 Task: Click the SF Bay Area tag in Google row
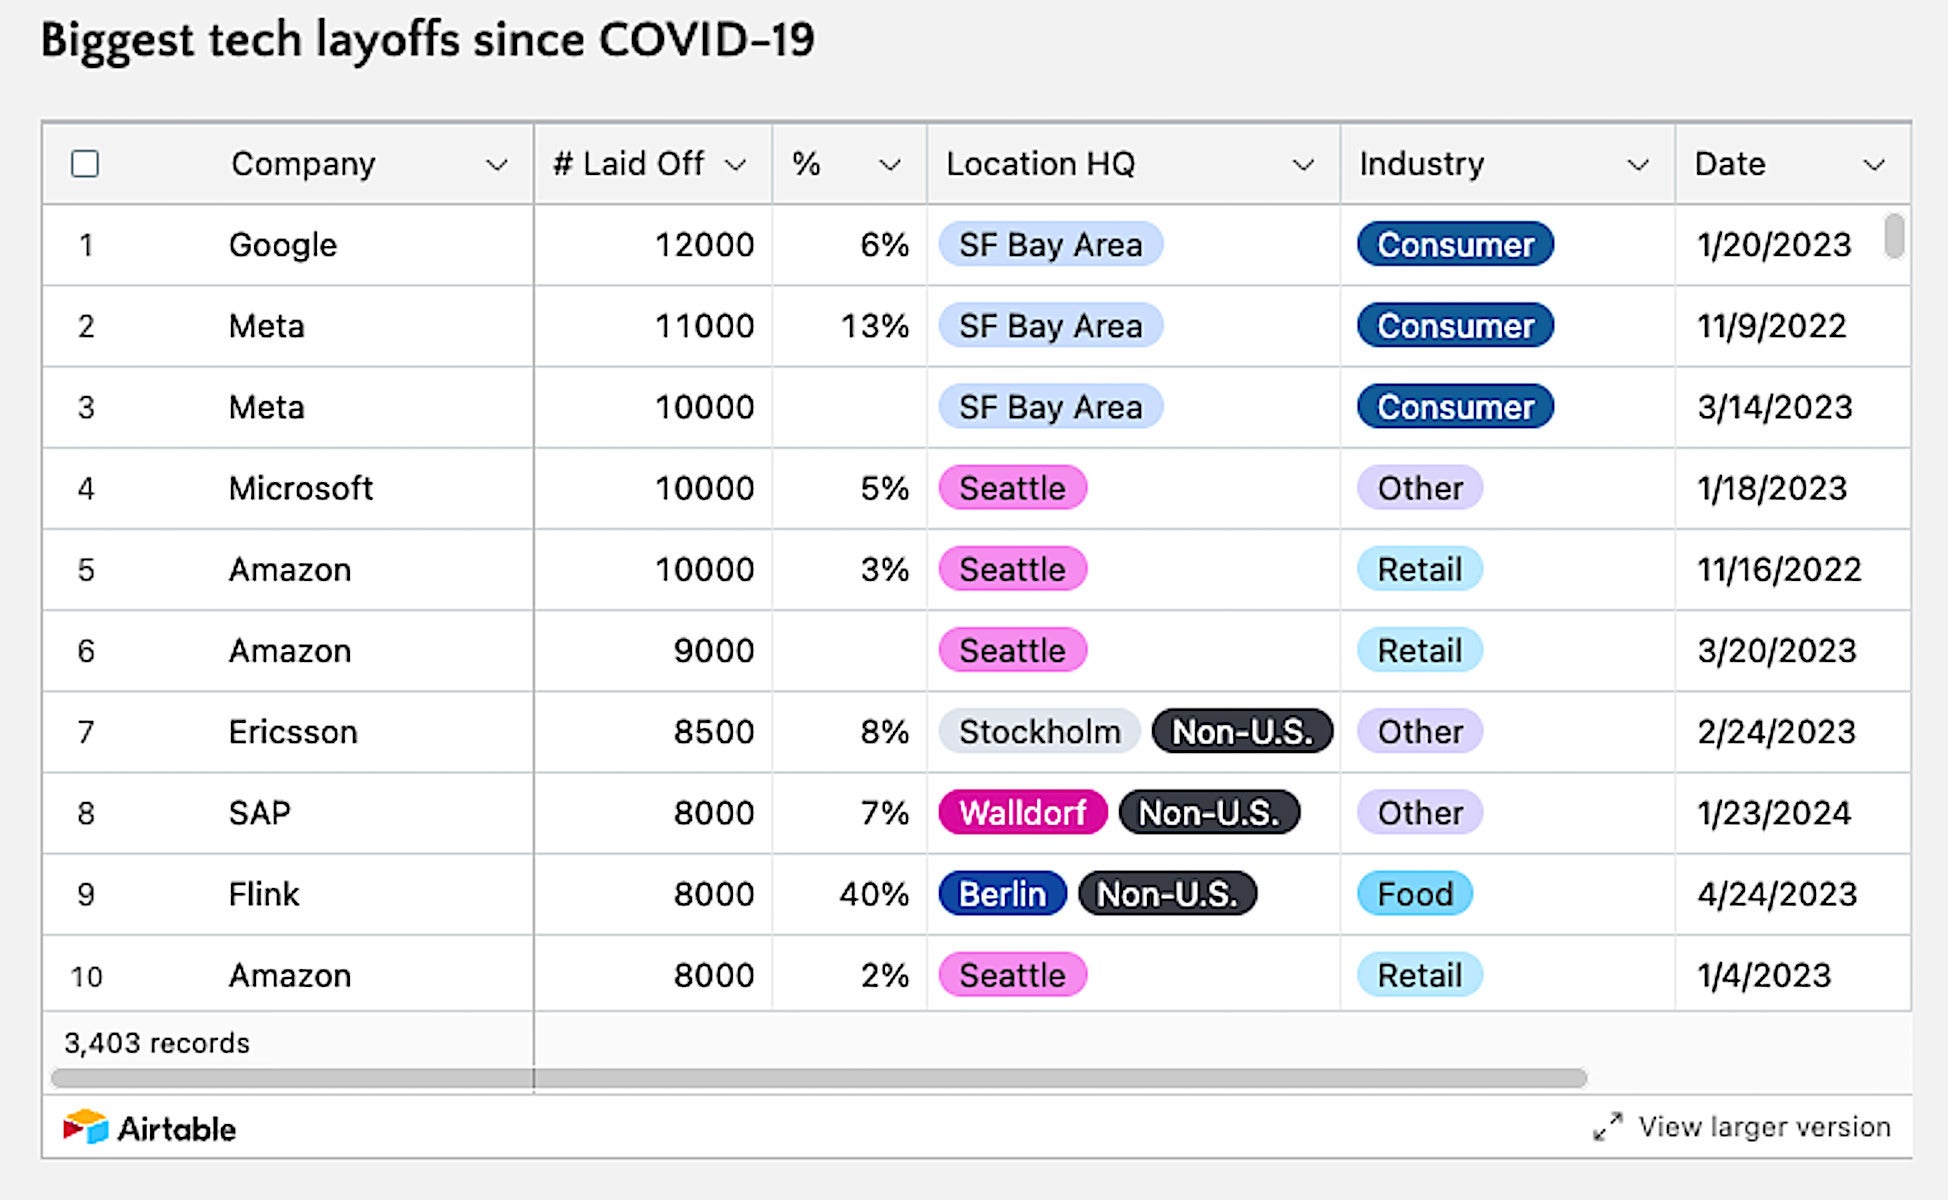1050,245
